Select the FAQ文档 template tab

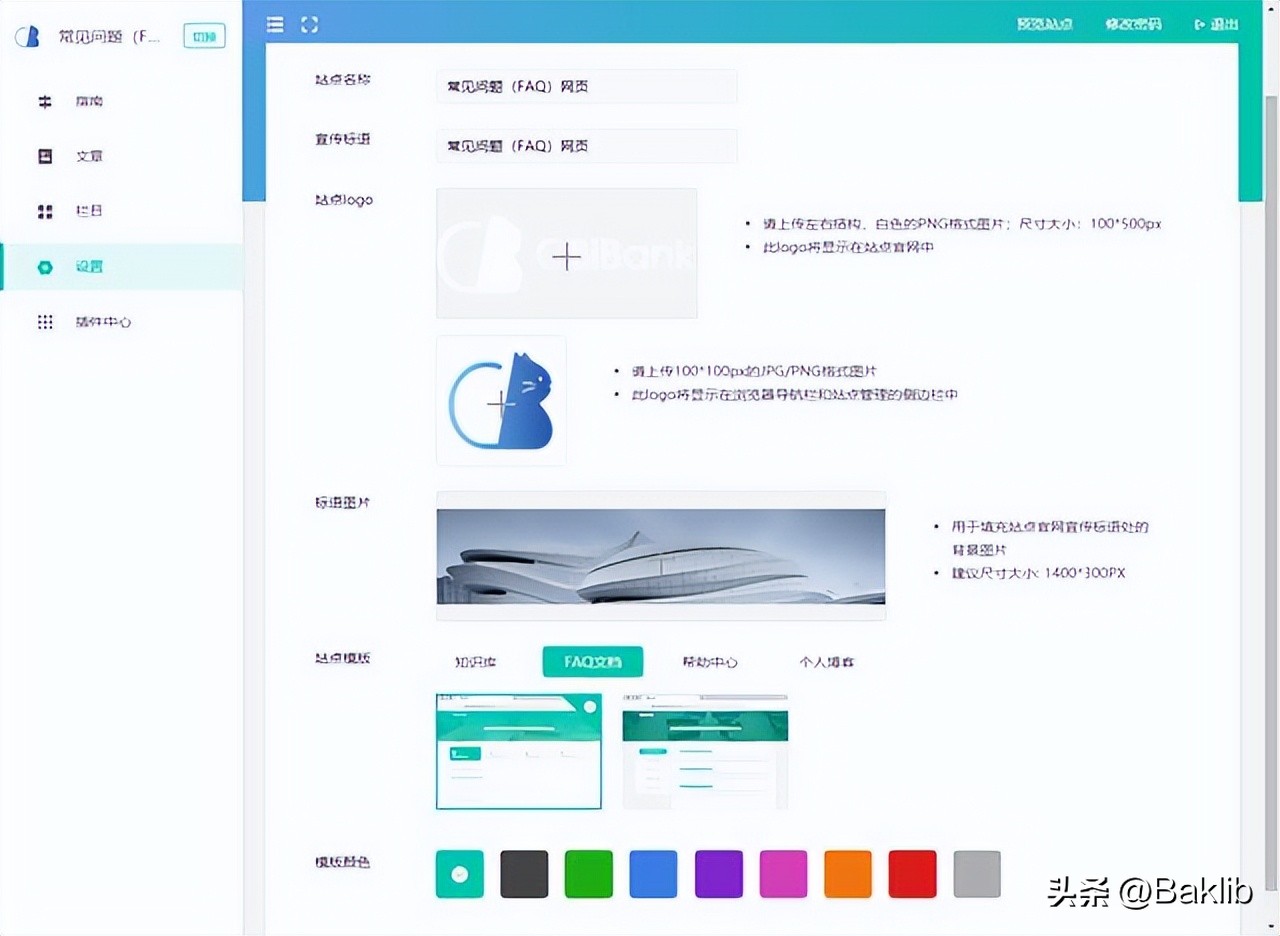(x=592, y=661)
